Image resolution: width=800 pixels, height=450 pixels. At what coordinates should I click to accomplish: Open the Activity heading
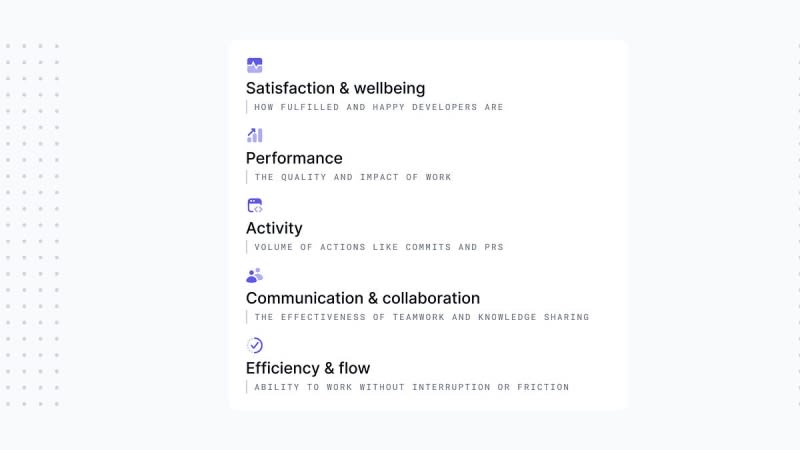pos(274,228)
